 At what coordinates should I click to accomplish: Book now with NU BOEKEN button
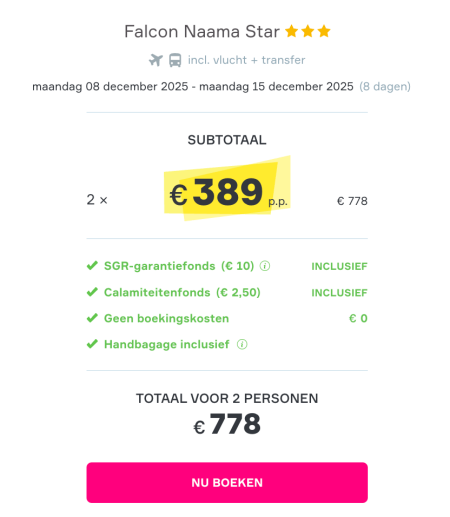click(227, 482)
